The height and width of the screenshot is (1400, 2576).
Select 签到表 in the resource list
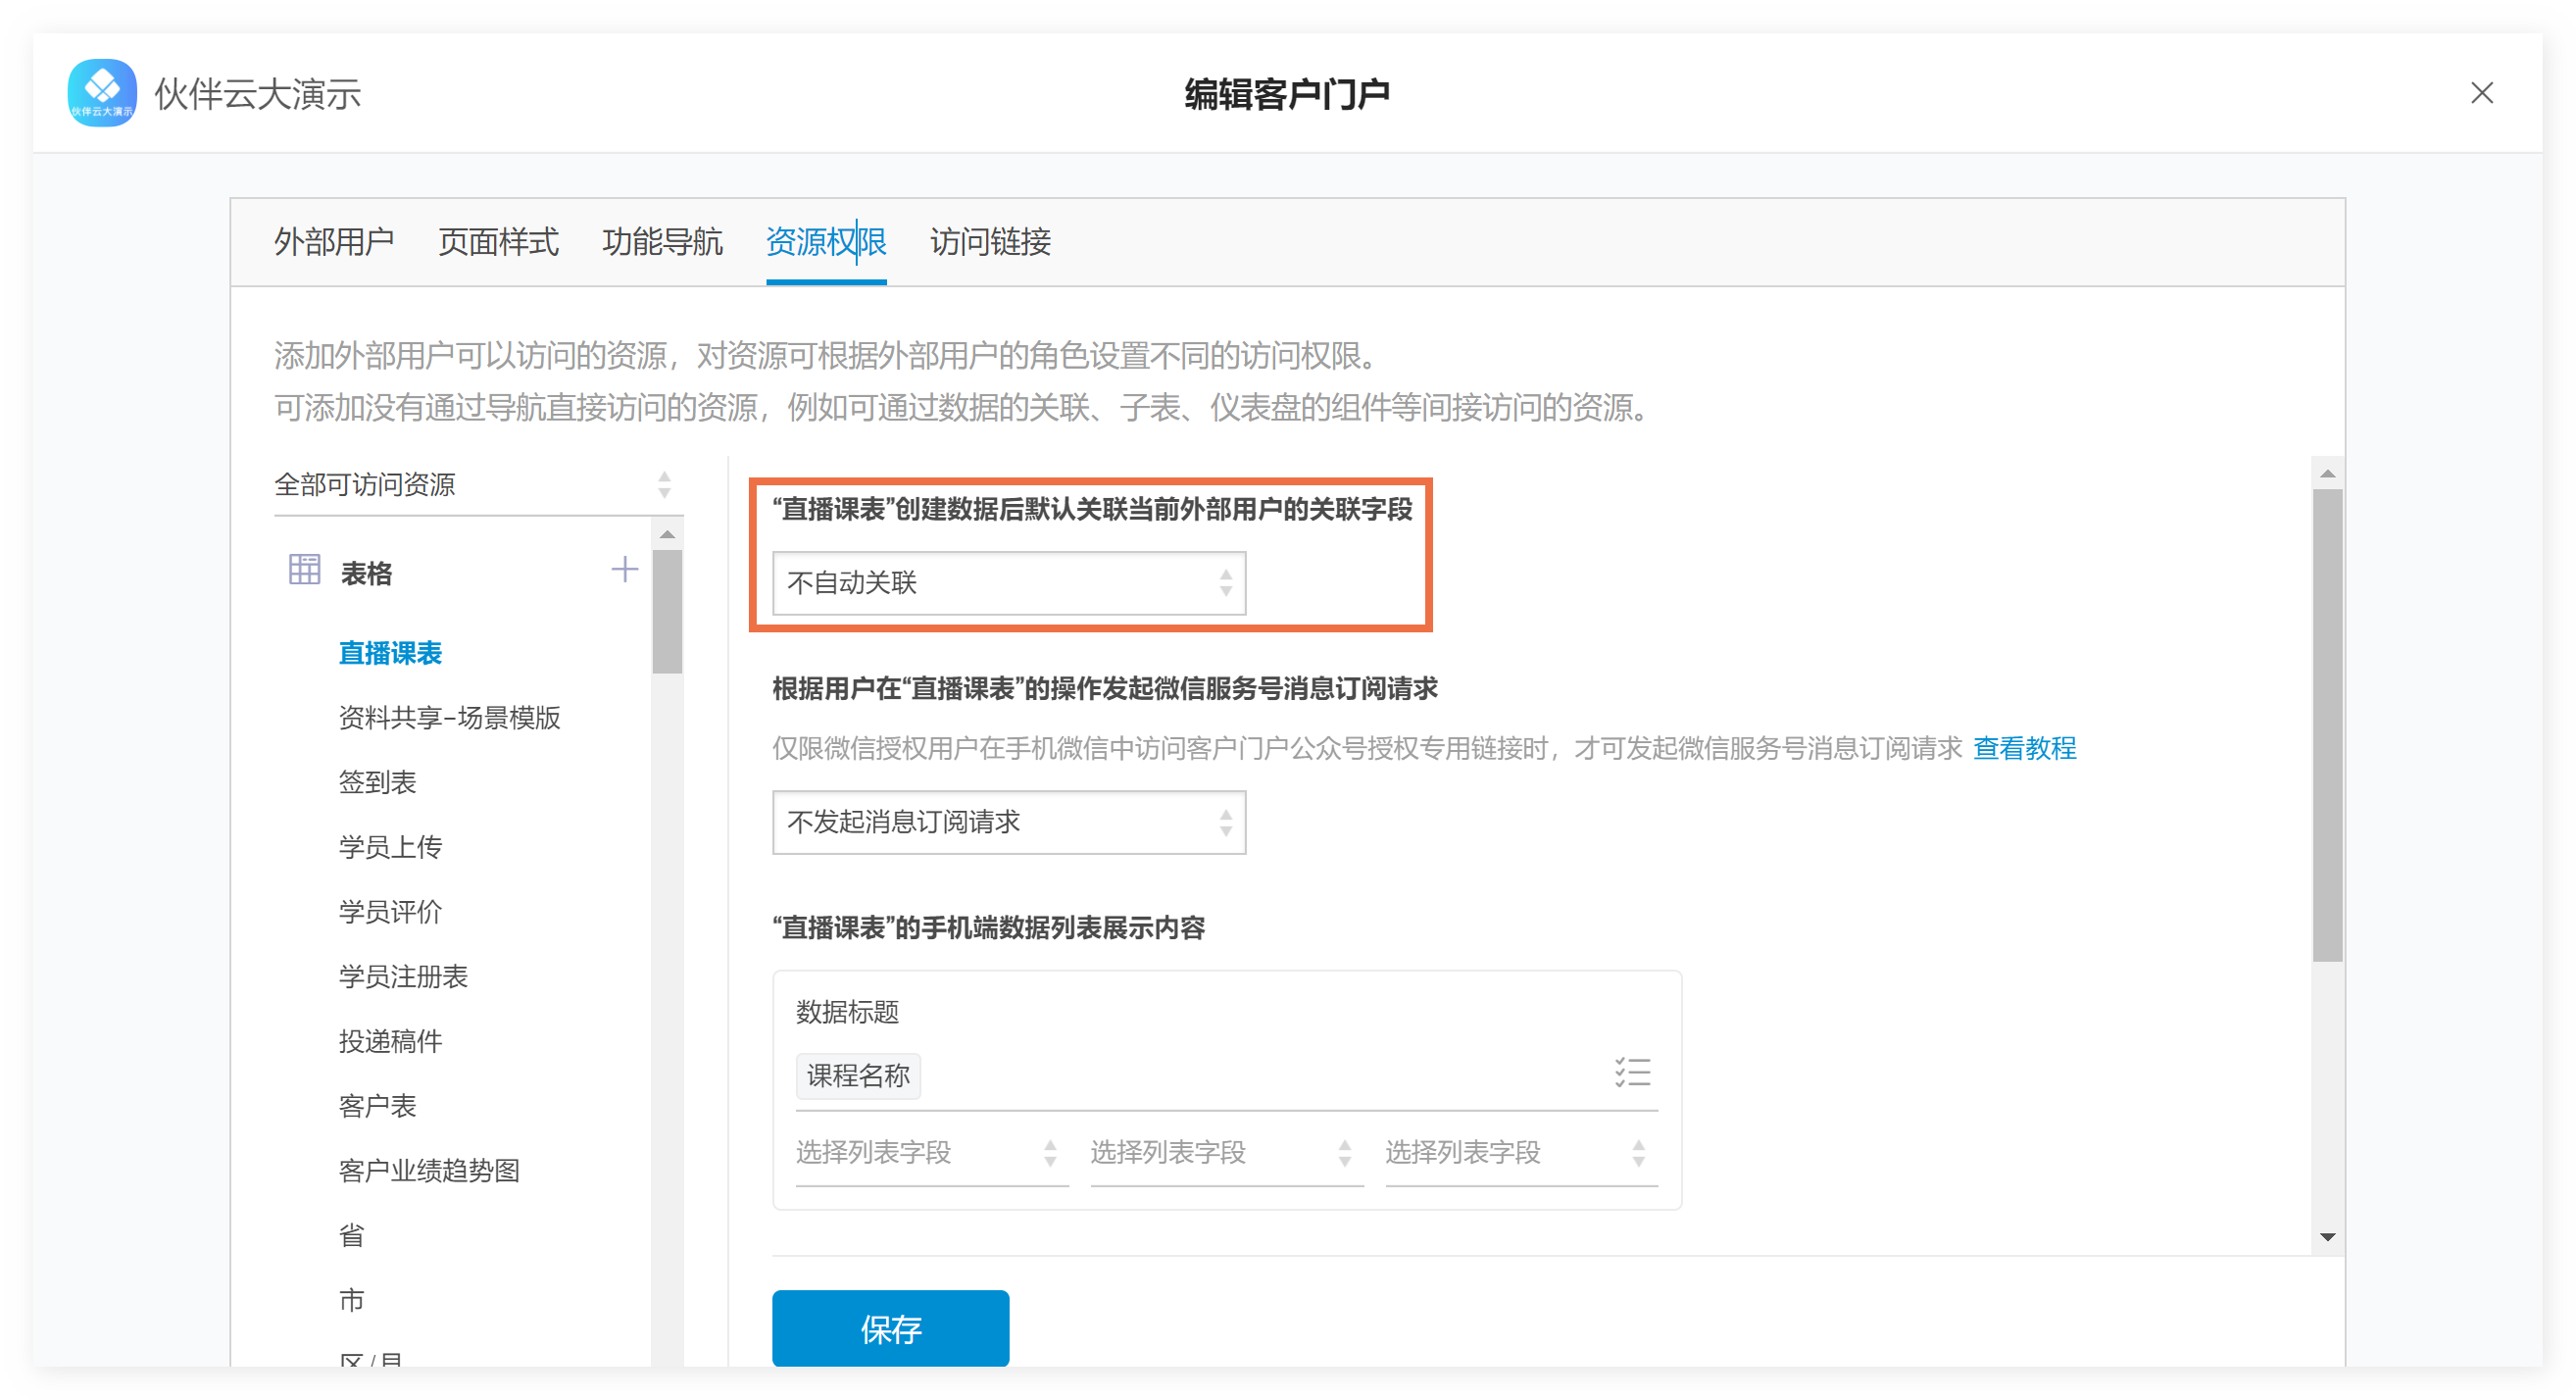tap(377, 783)
